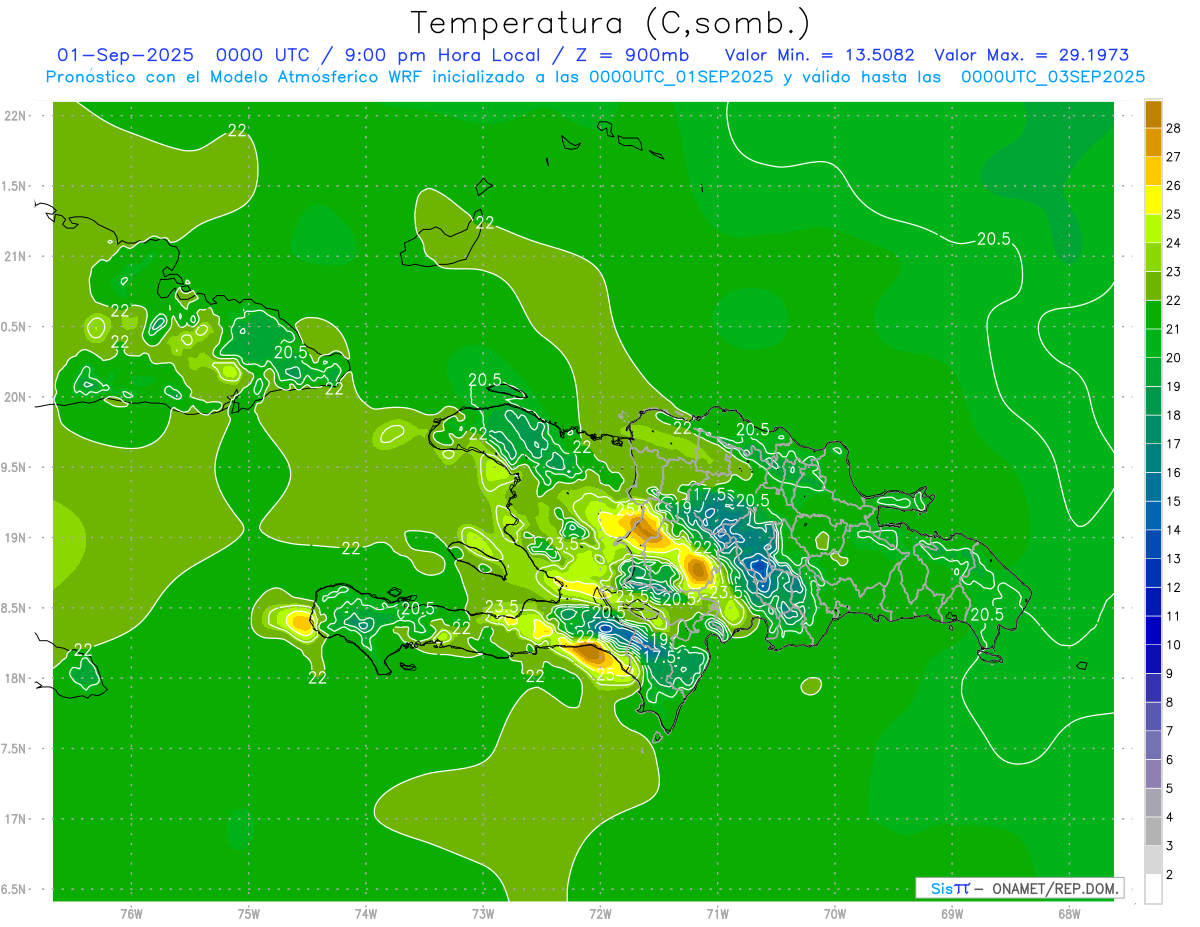The width and height of the screenshot is (1200, 927).
Task: Click the "21N" latitude axis label
Action: pyautogui.click(x=16, y=256)
